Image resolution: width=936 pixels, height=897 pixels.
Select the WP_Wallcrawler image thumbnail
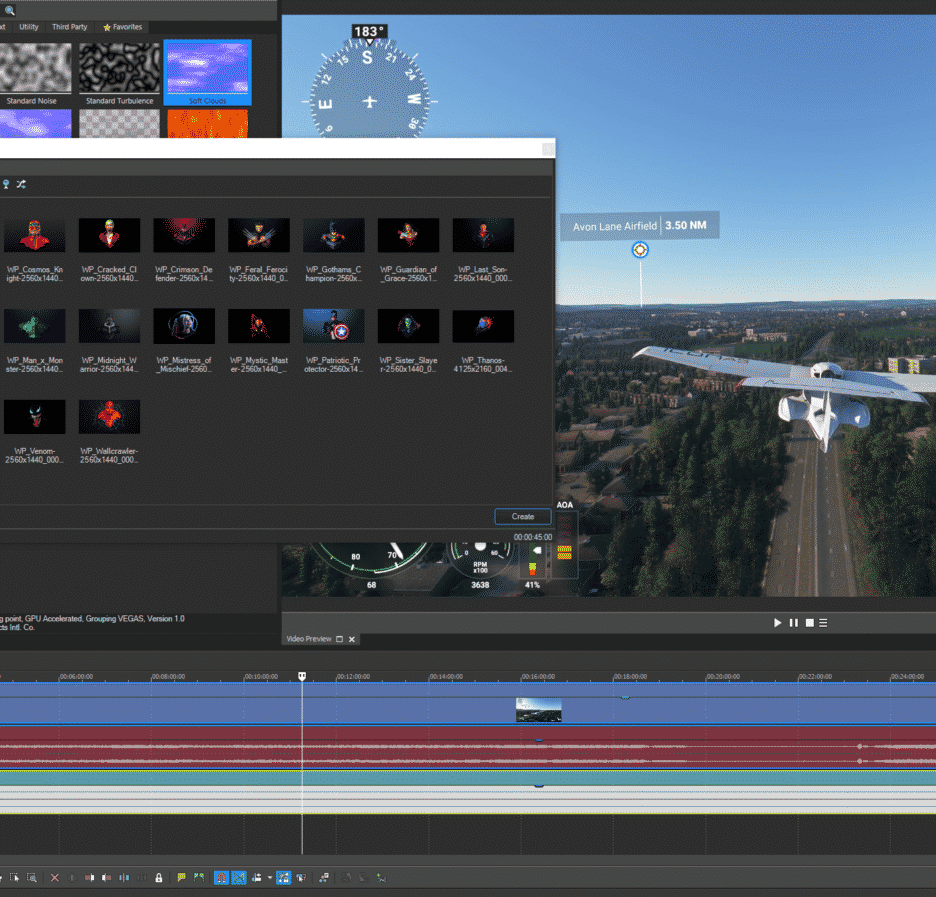pos(109,417)
